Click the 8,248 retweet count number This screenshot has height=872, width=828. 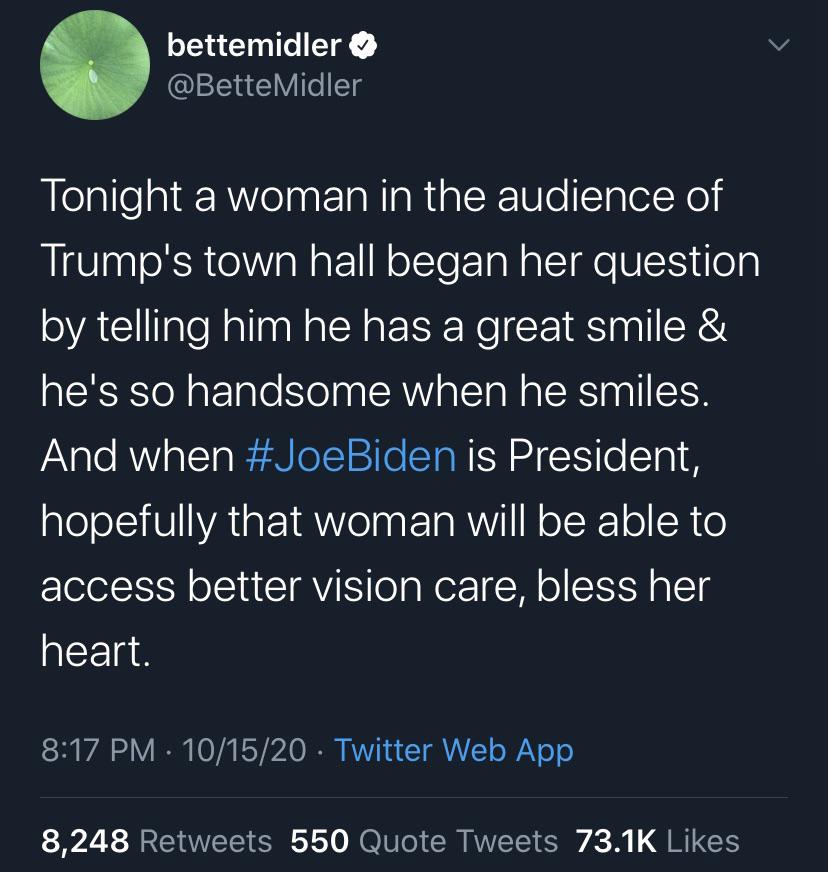click(85, 841)
